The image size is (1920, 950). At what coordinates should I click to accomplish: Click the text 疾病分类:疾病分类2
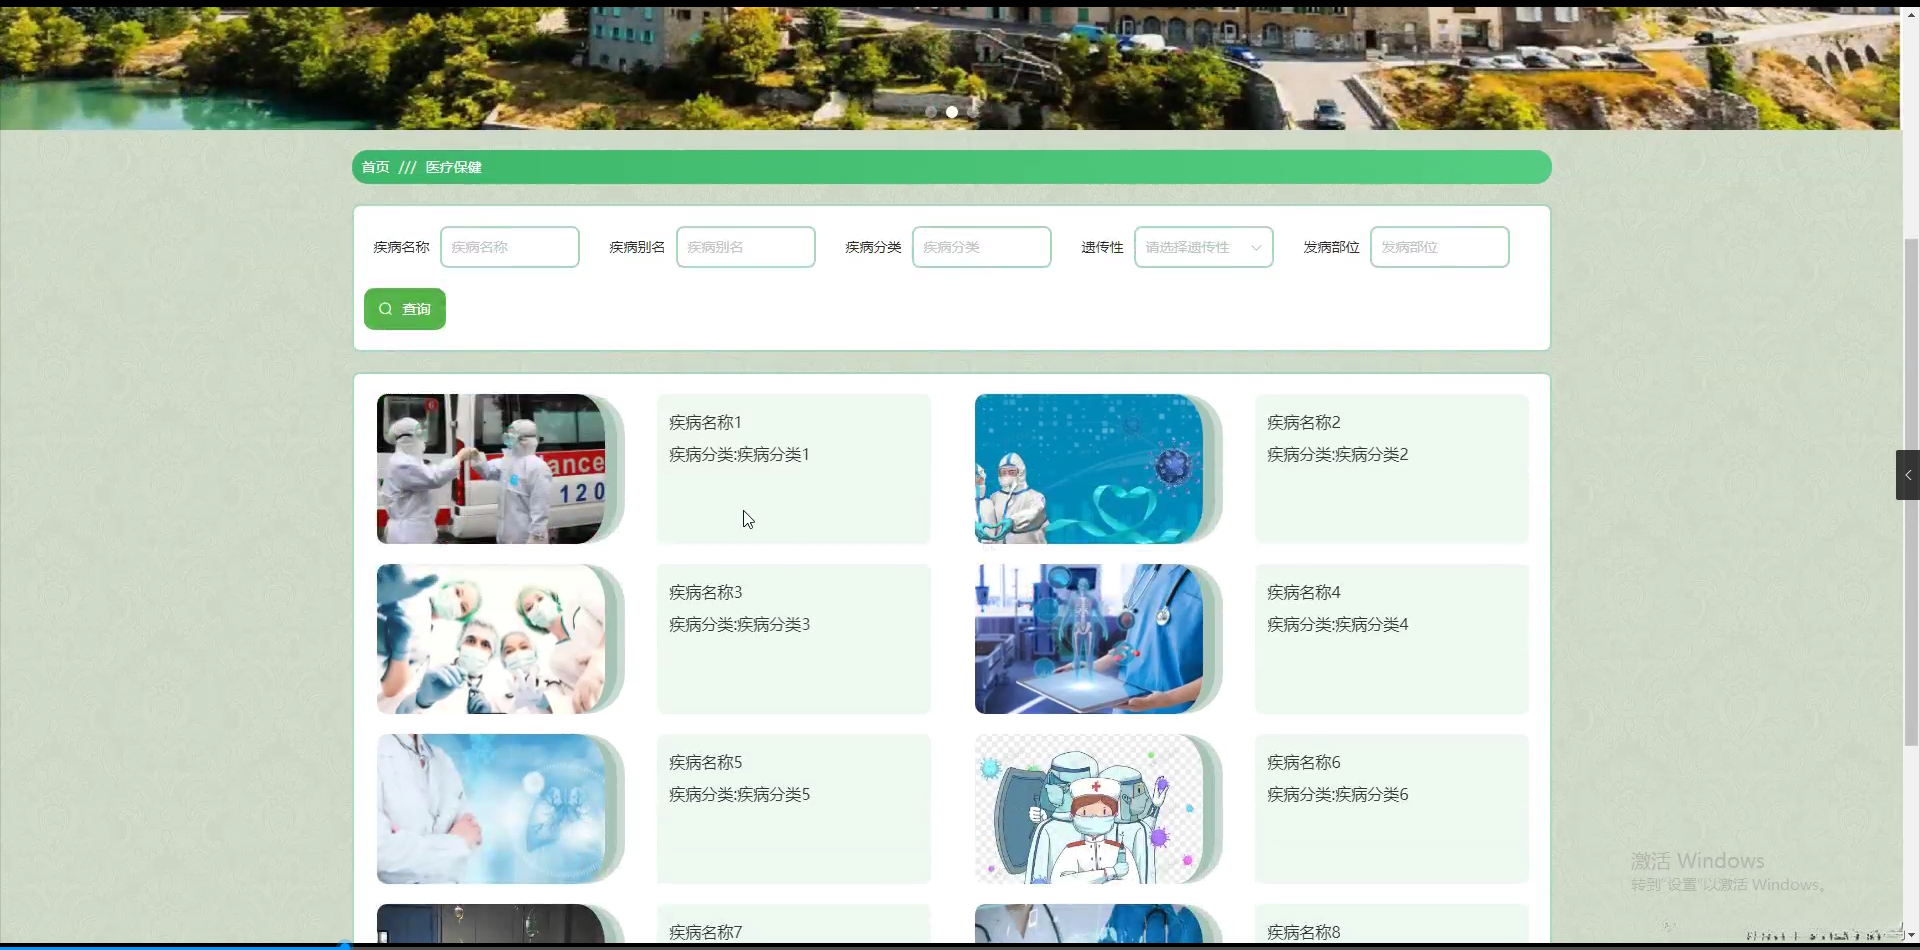click(x=1337, y=454)
